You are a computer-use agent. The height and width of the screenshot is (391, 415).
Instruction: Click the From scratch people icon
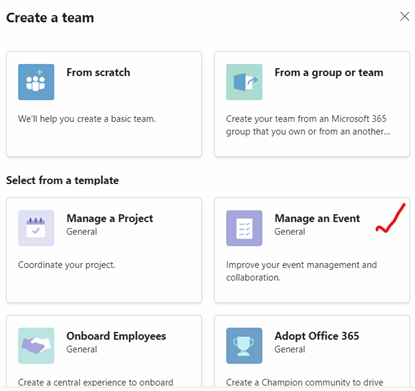pos(36,82)
